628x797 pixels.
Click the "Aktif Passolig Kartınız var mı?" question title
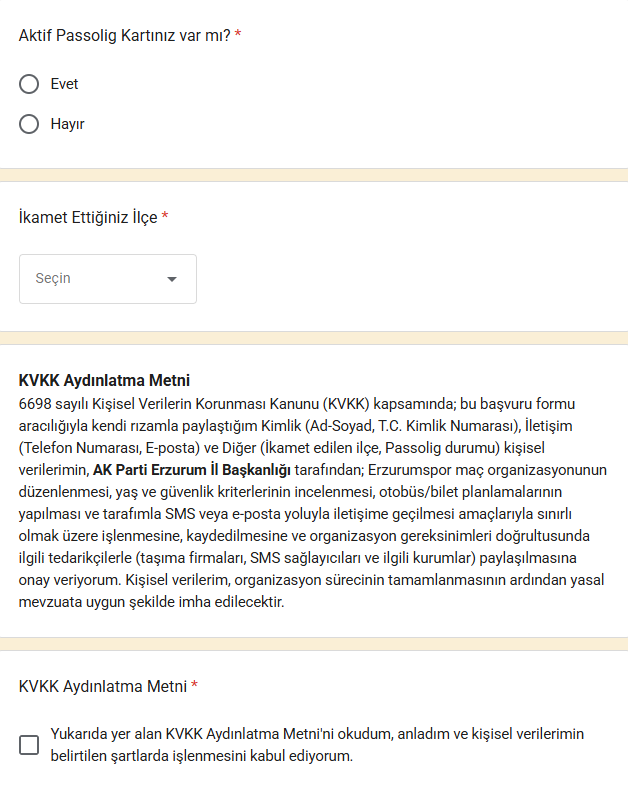[124, 35]
